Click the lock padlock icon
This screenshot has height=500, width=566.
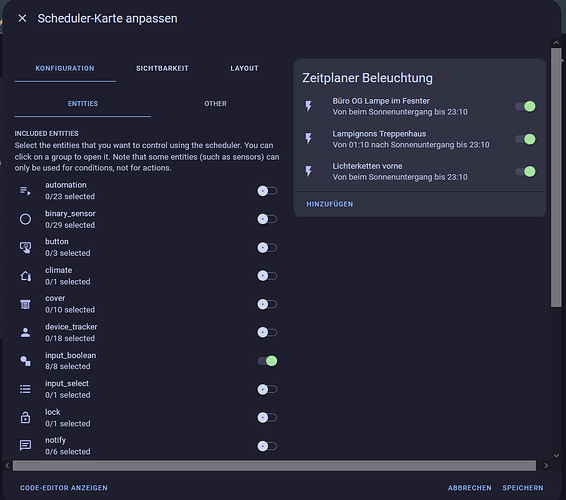click(25, 418)
